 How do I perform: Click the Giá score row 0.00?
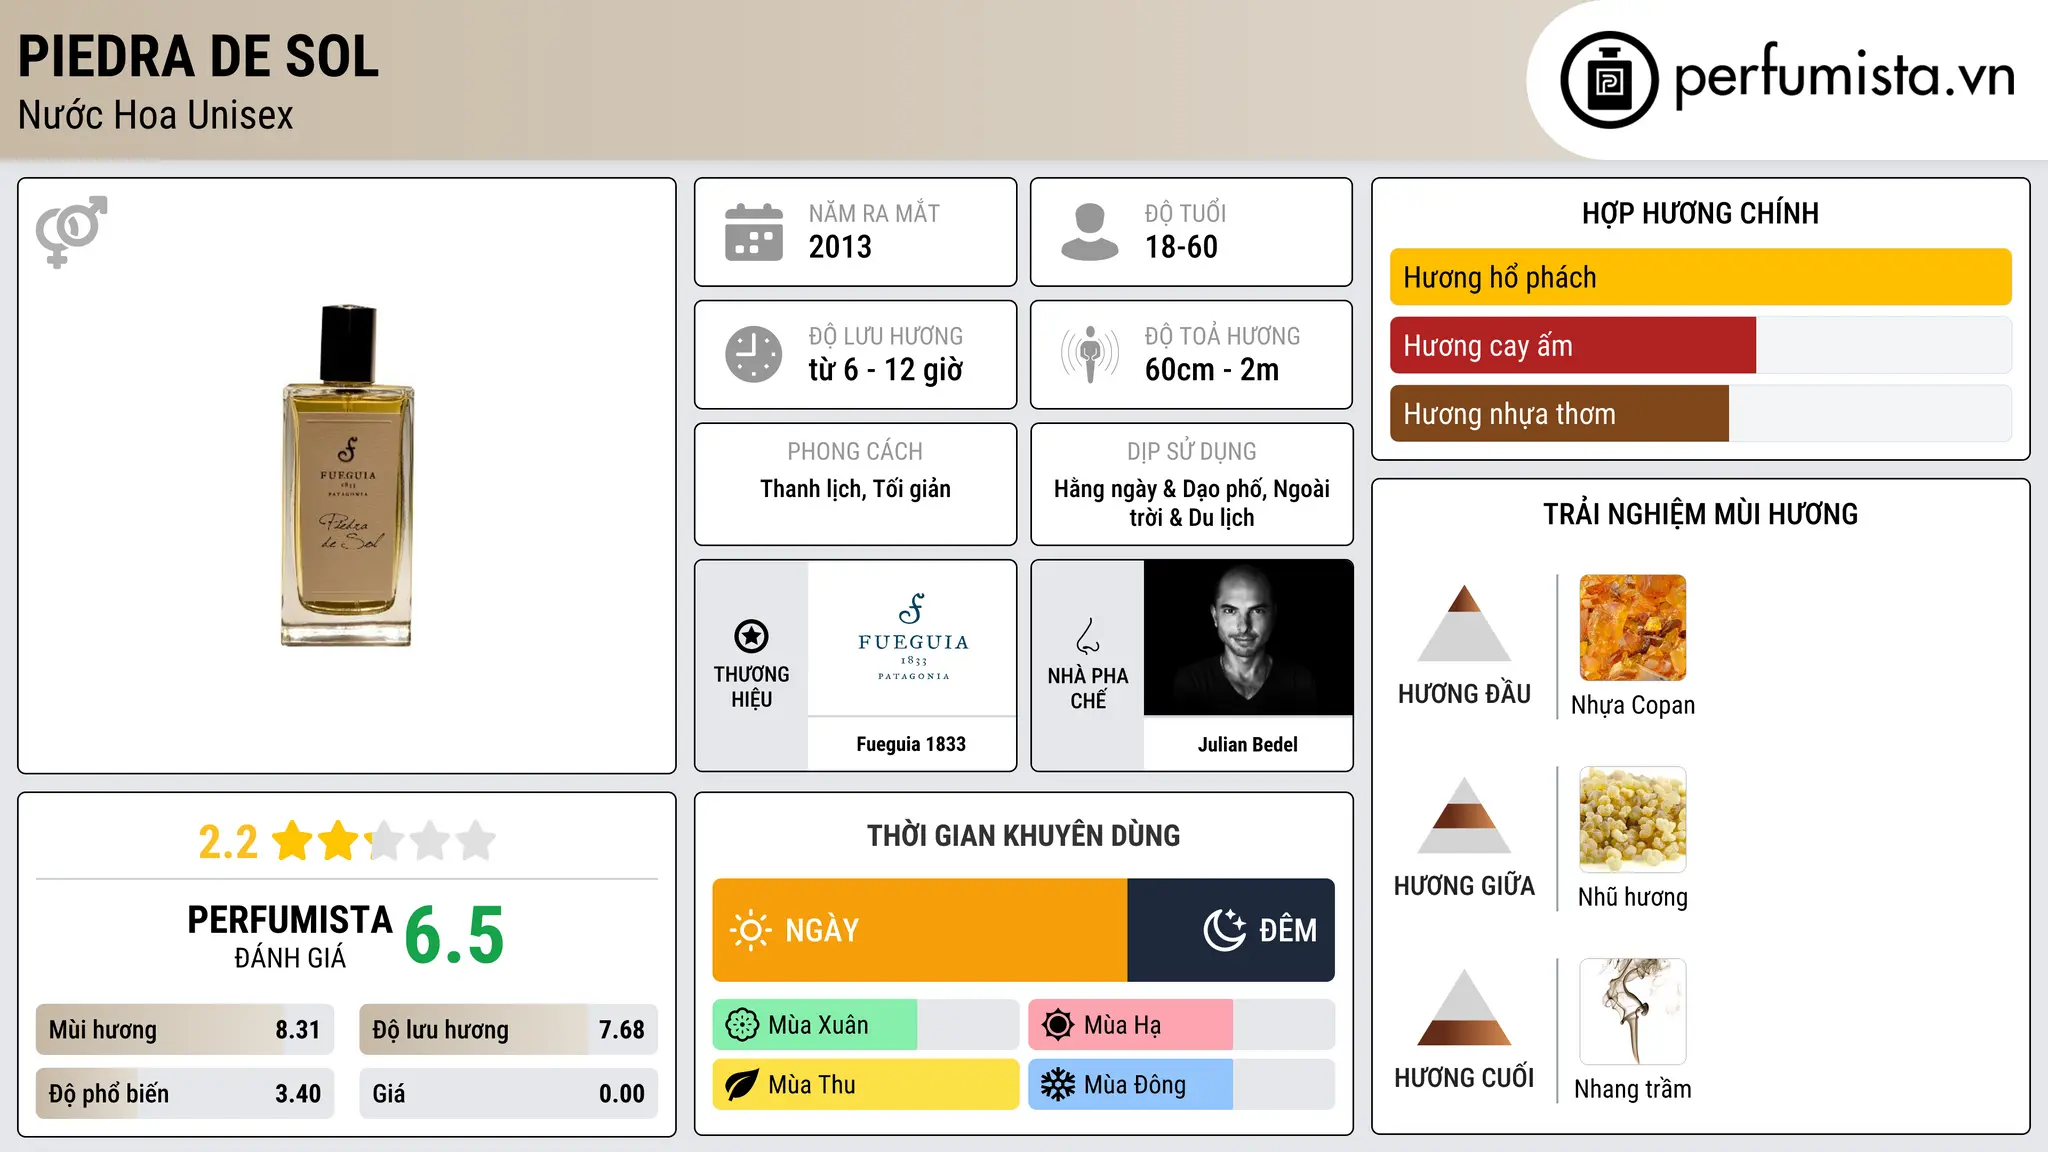[x=508, y=1094]
